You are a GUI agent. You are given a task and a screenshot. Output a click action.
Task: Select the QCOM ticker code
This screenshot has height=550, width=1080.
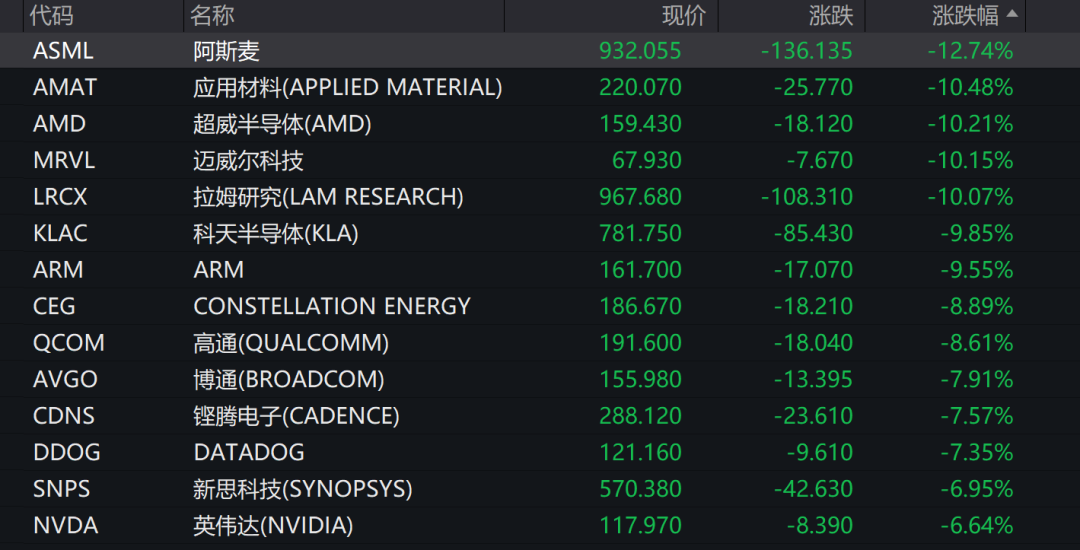point(69,343)
